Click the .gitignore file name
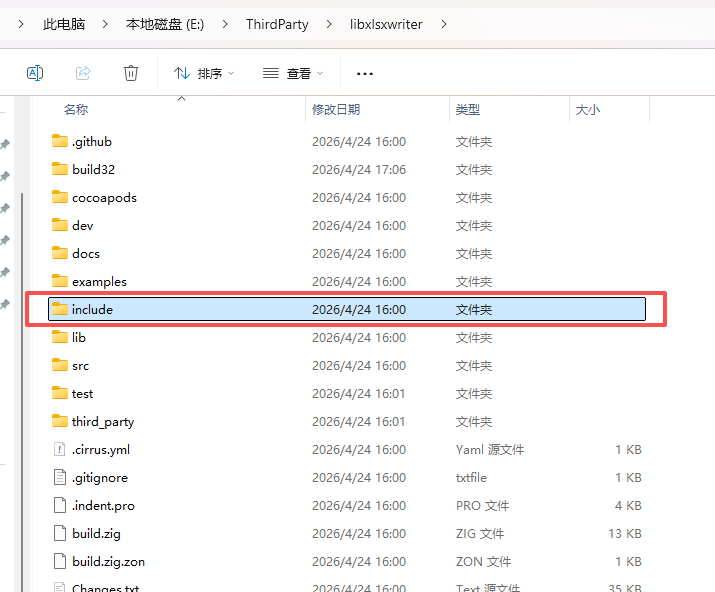This screenshot has width=715, height=592. (100, 478)
